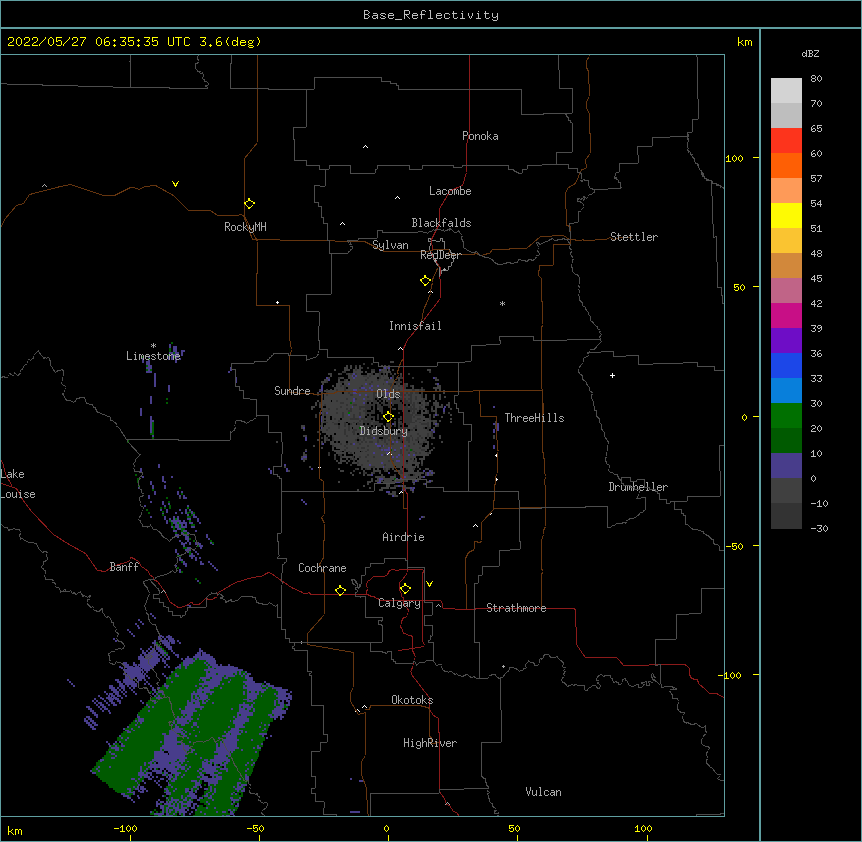Click the yellow diamond marker below Cochrane
Viewport: 862px width, 842px height.
pos(340,590)
